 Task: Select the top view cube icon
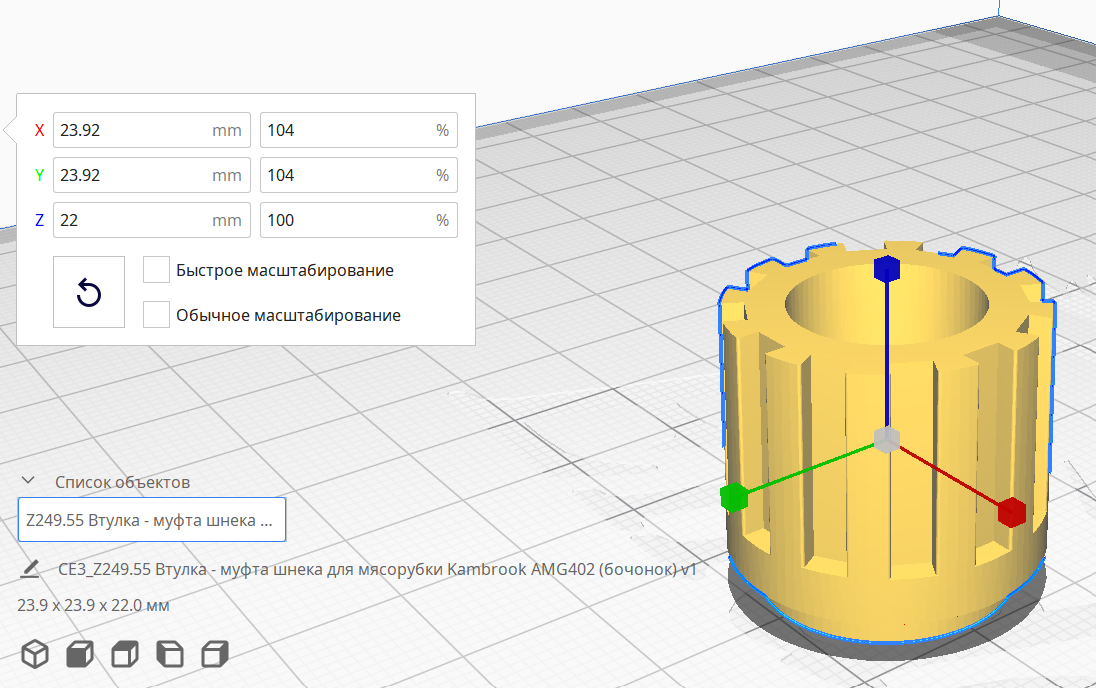point(124,654)
